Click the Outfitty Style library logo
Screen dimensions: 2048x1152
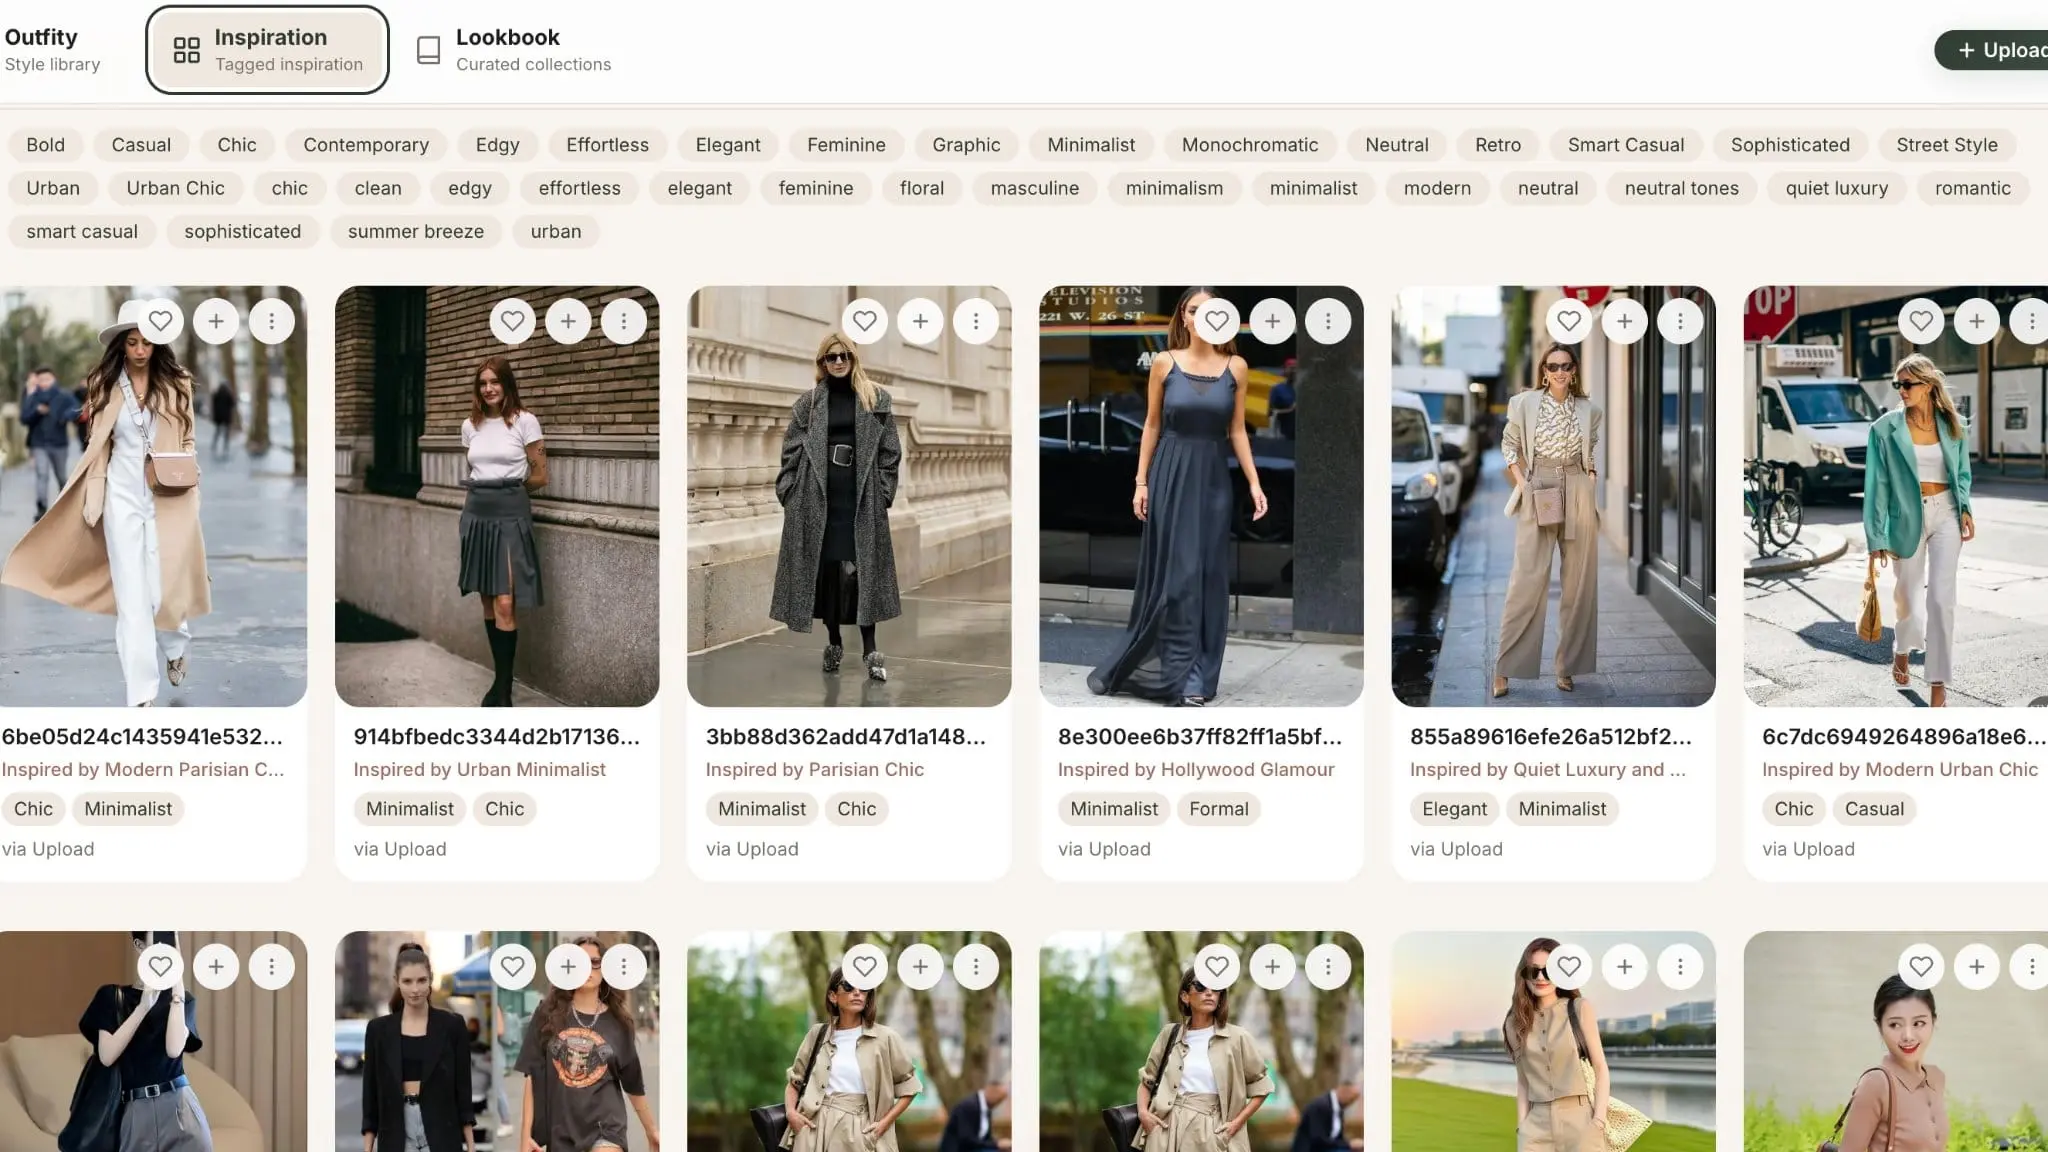tap(52, 50)
